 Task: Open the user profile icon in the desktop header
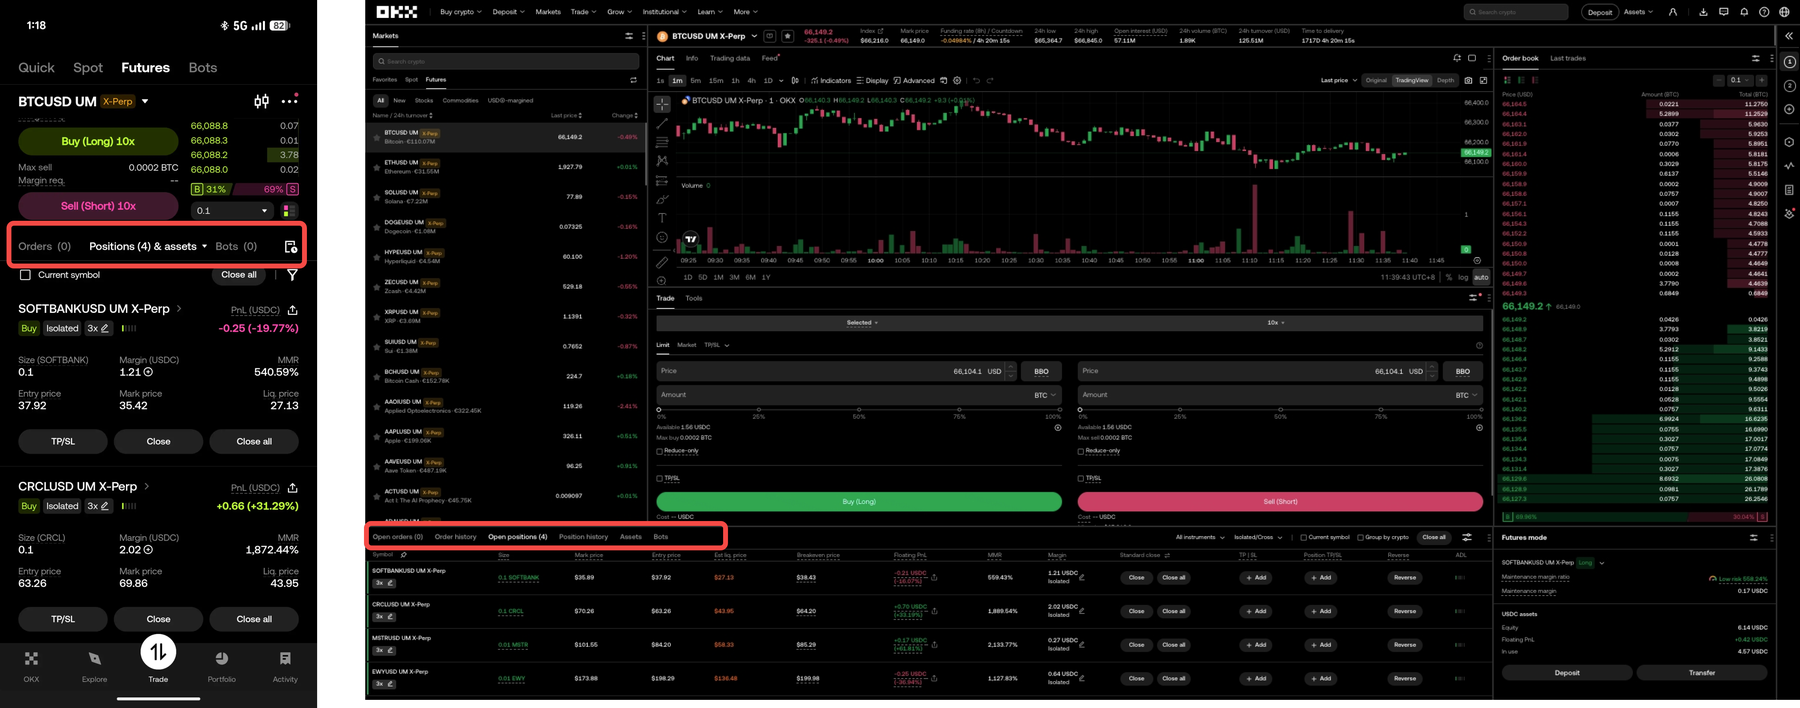1675,12
